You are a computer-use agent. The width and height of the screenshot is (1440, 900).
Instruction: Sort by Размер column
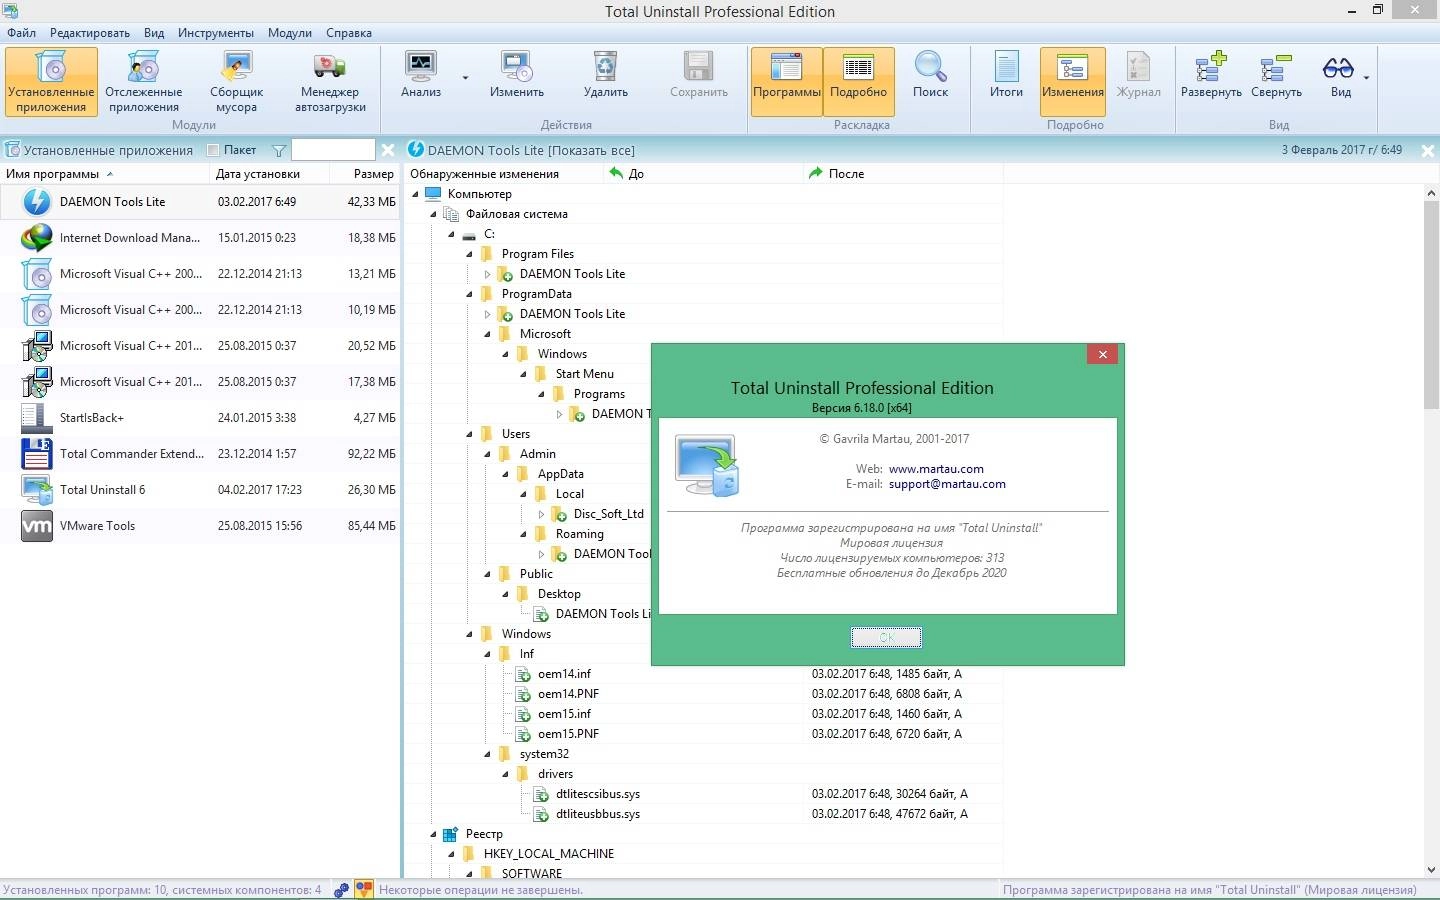pos(365,174)
